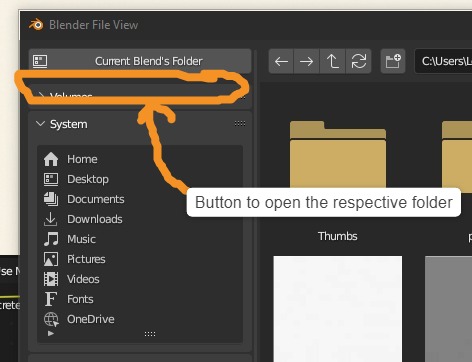This screenshot has height=362, width=472.
Task: Click the Downloads arrow icon
Action: click(x=51, y=219)
